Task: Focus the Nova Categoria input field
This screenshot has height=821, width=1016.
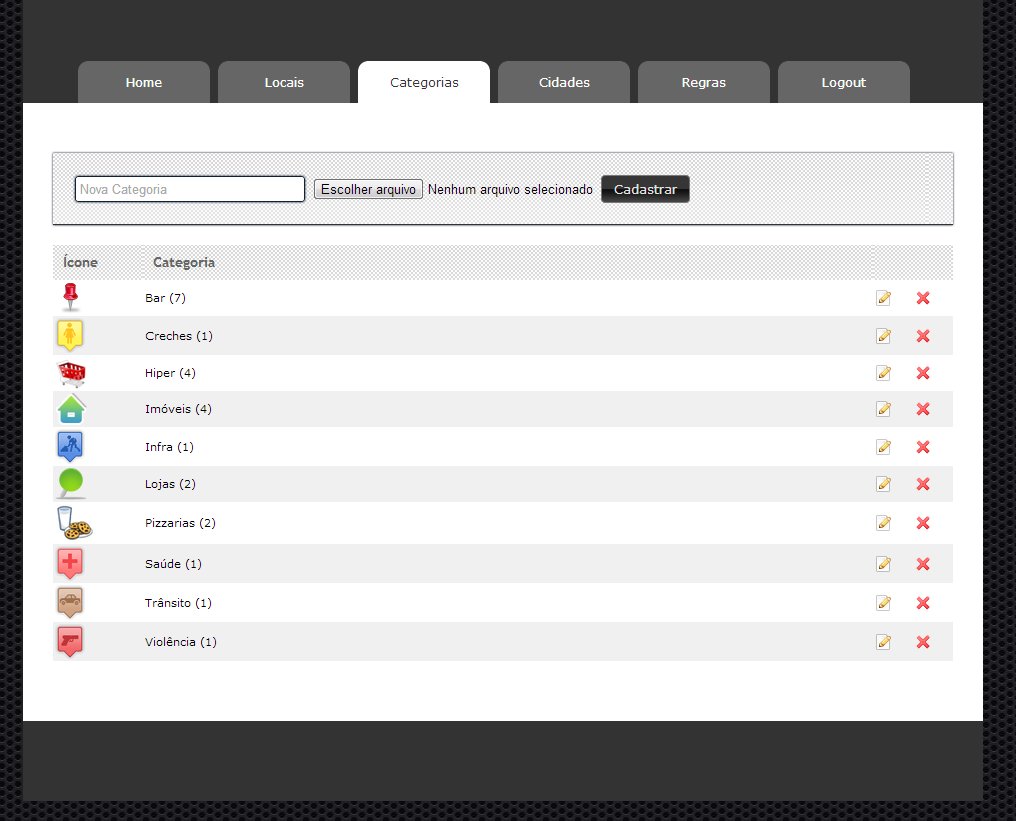Action: pos(190,189)
